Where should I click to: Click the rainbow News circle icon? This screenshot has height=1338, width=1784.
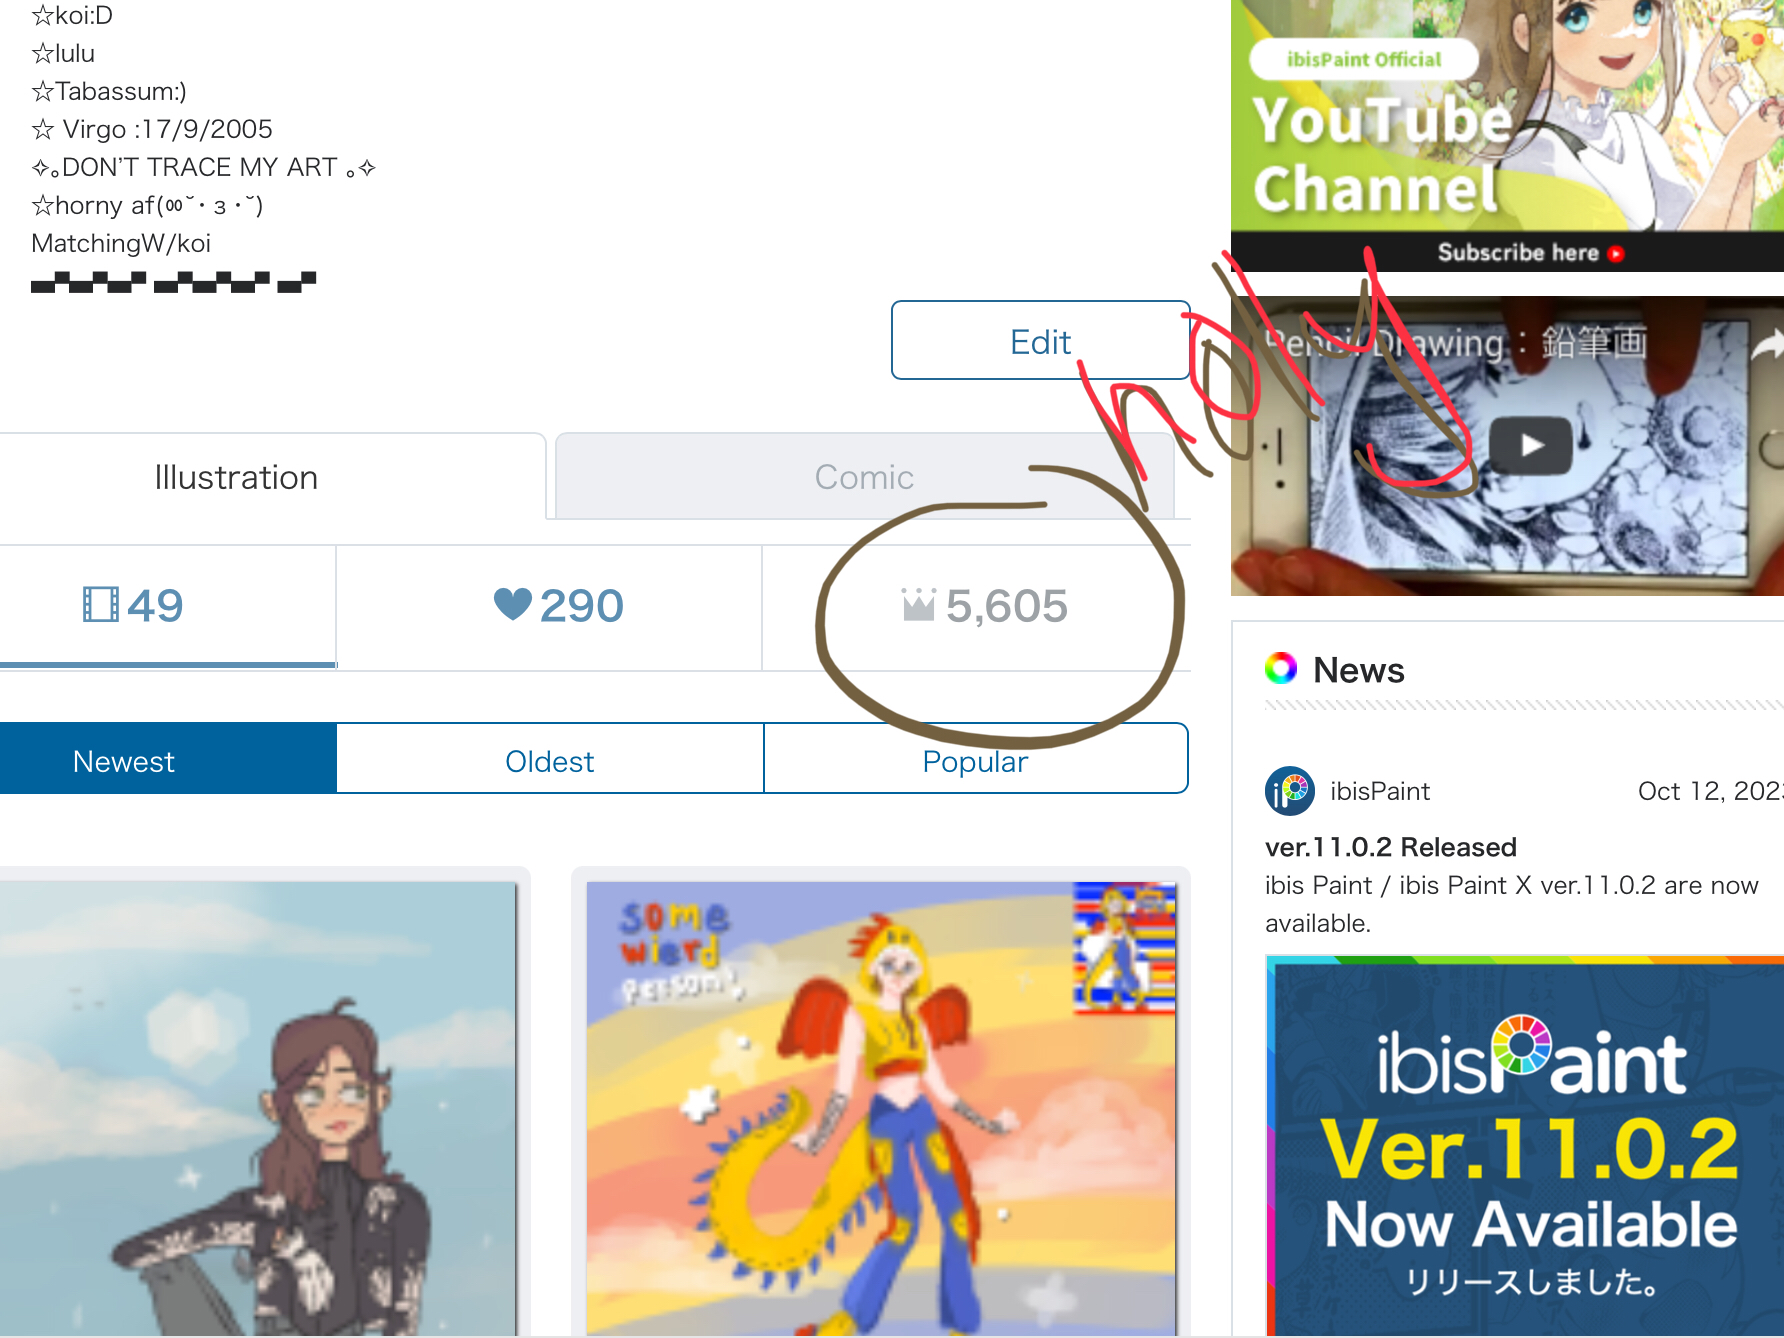click(1281, 668)
